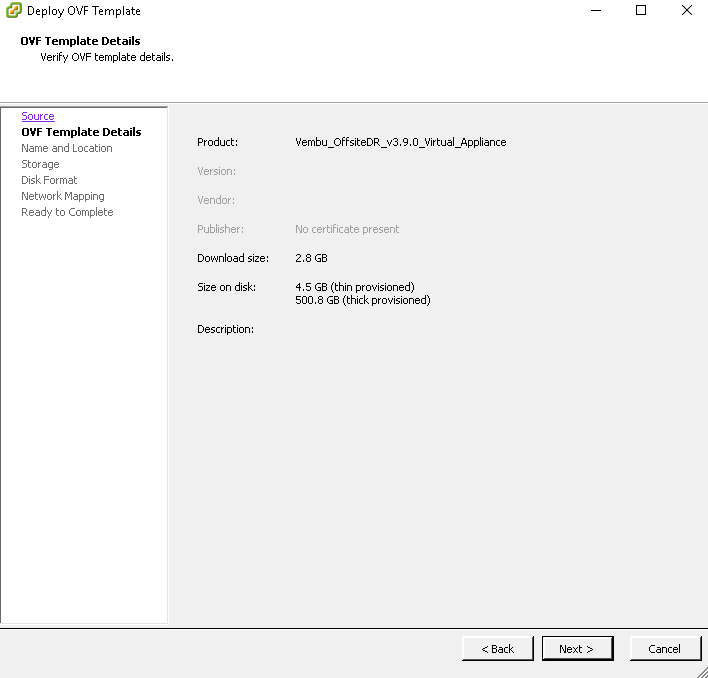Click the OVF Template Details header title

pyautogui.click(x=80, y=41)
